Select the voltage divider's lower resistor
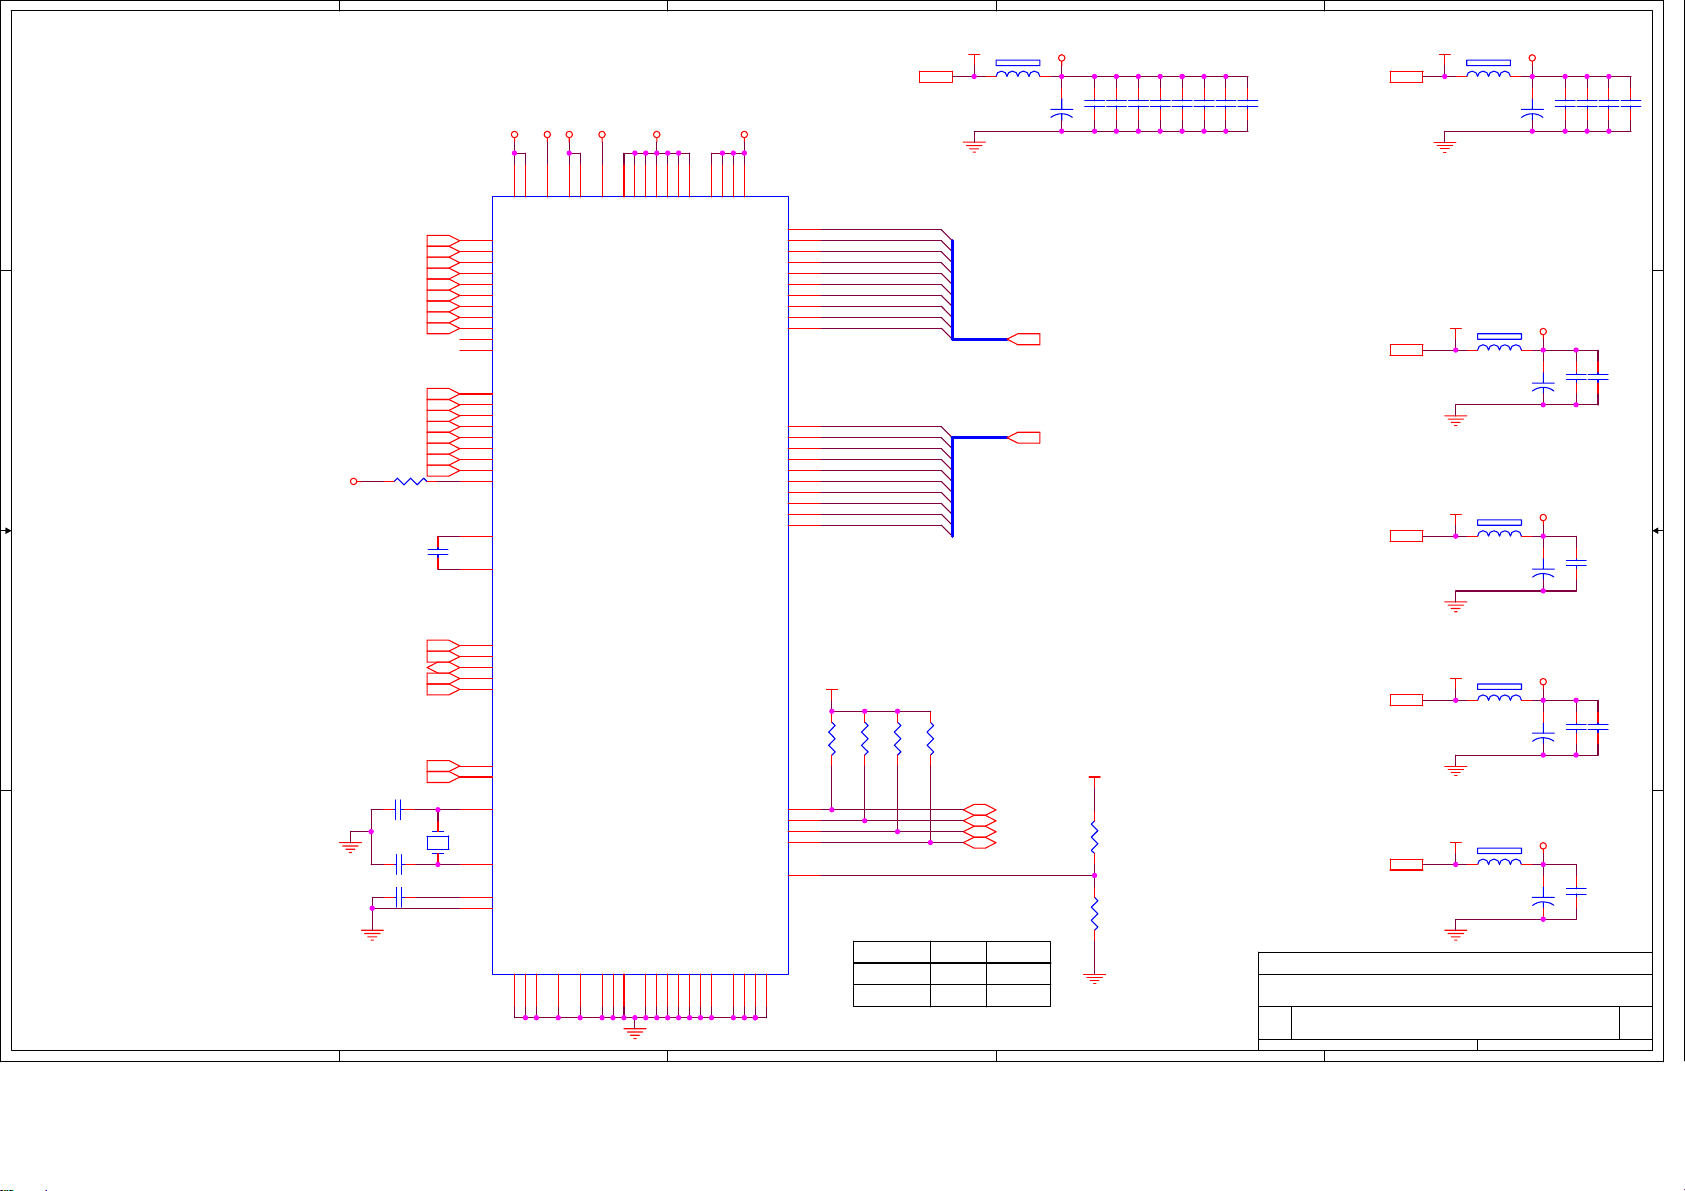The height and width of the screenshot is (1191, 1685). coord(1095,914)
